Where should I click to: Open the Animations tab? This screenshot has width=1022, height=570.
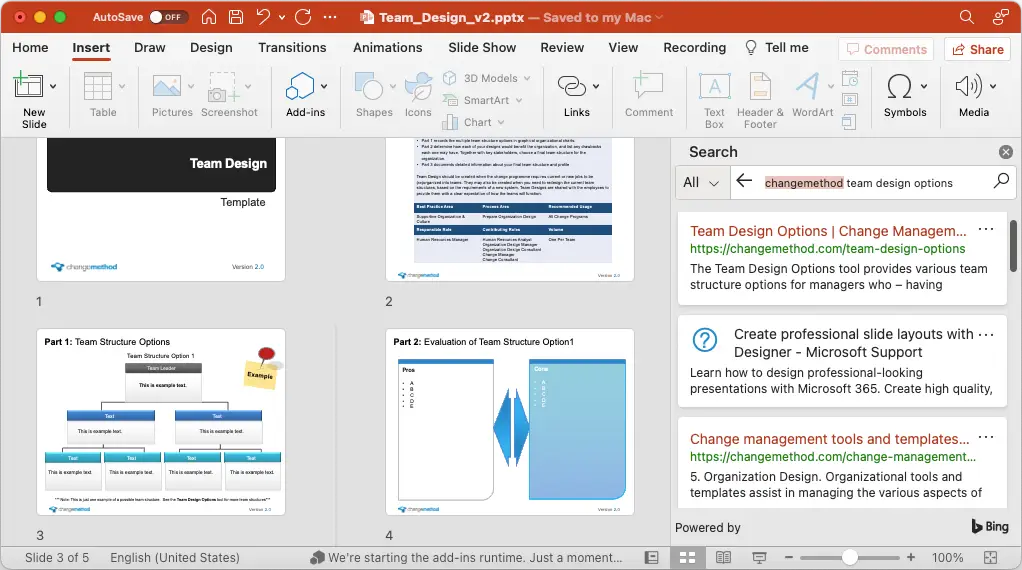click(387, 48)
